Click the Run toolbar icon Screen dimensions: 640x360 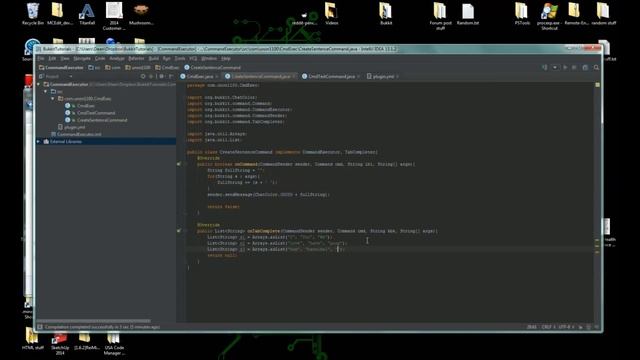click(565, 67)
